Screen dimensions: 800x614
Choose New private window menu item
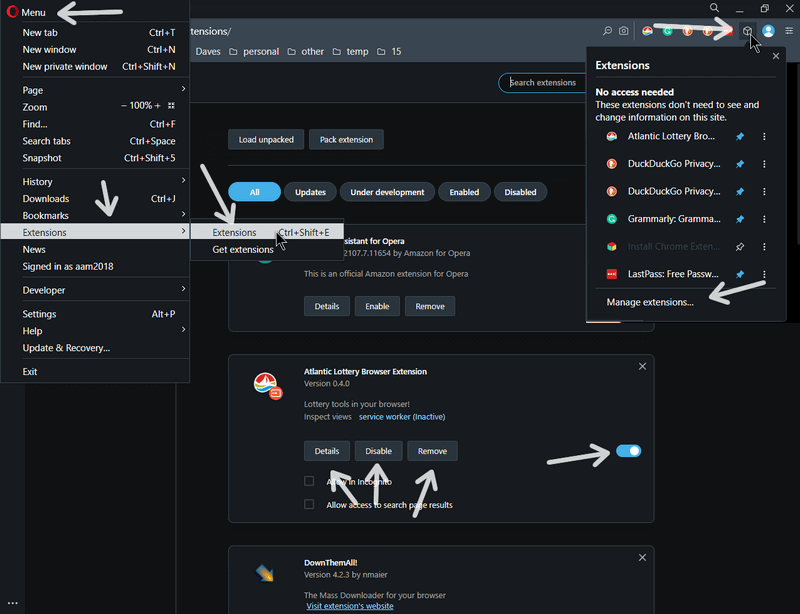click(95, 66)
